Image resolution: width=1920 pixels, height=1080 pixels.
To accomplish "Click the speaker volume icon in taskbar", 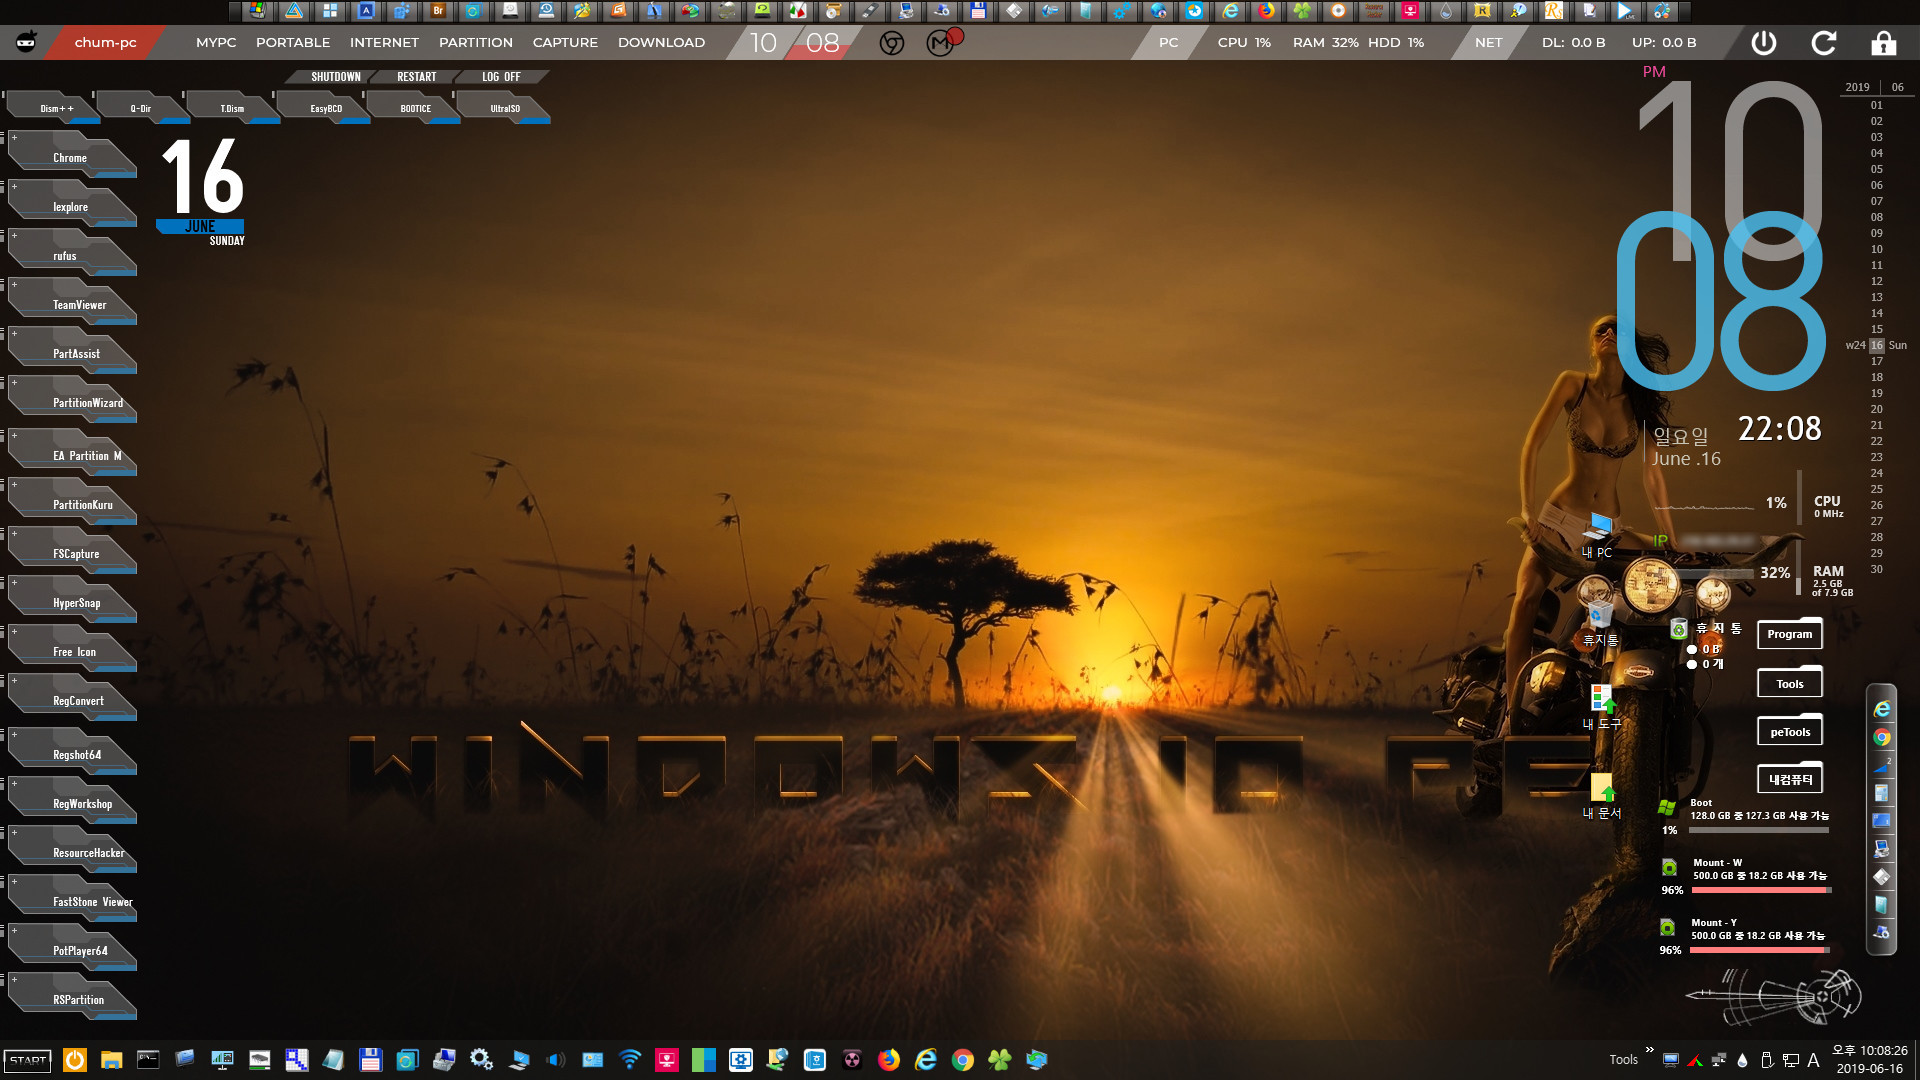I will [x=556, y=1060].
